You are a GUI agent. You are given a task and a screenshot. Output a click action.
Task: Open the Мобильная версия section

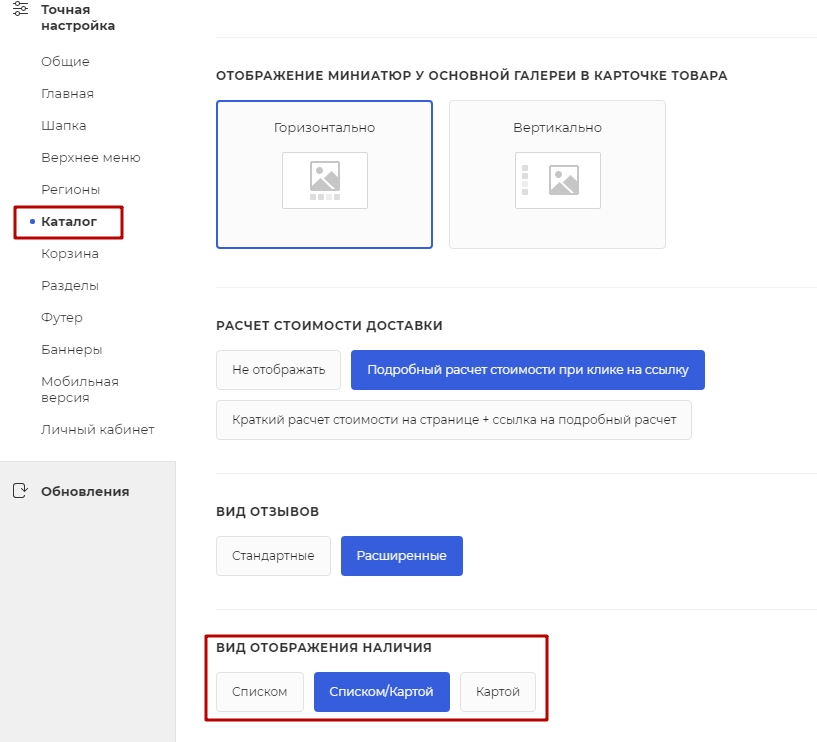tap(80, 389)
